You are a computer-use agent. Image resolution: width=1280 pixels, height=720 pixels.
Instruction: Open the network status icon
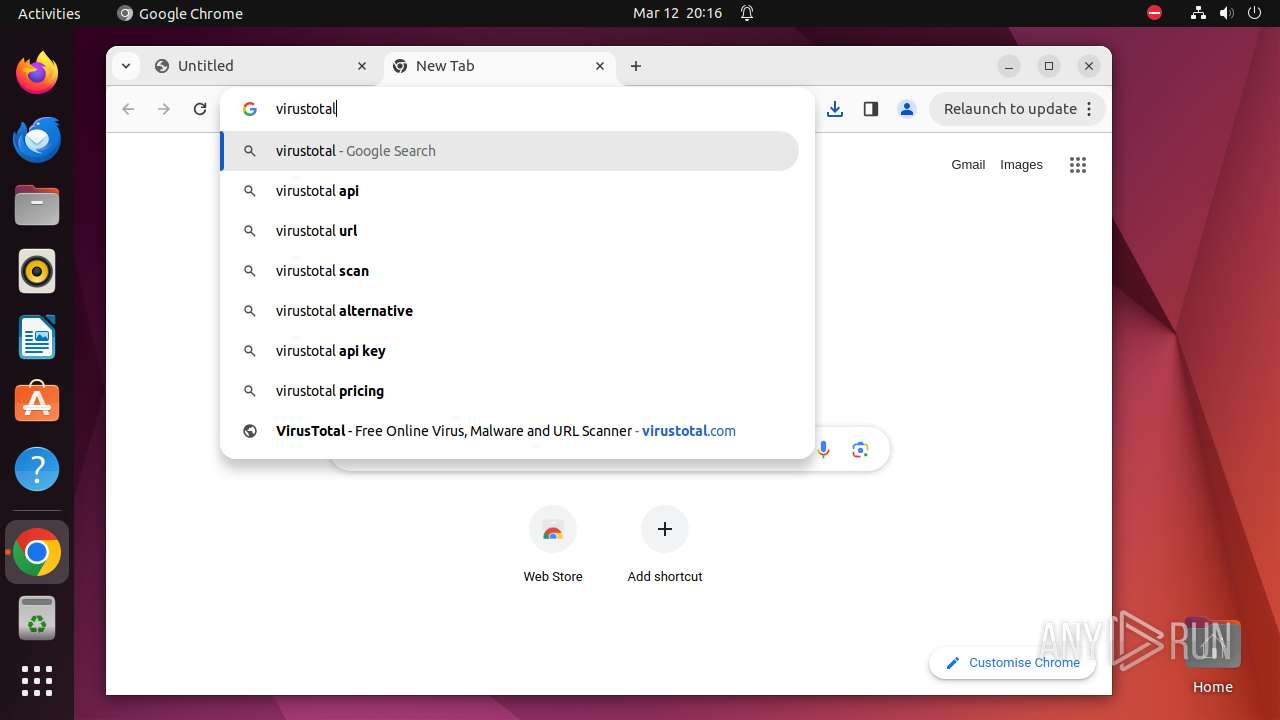[x=1198, y=13]
